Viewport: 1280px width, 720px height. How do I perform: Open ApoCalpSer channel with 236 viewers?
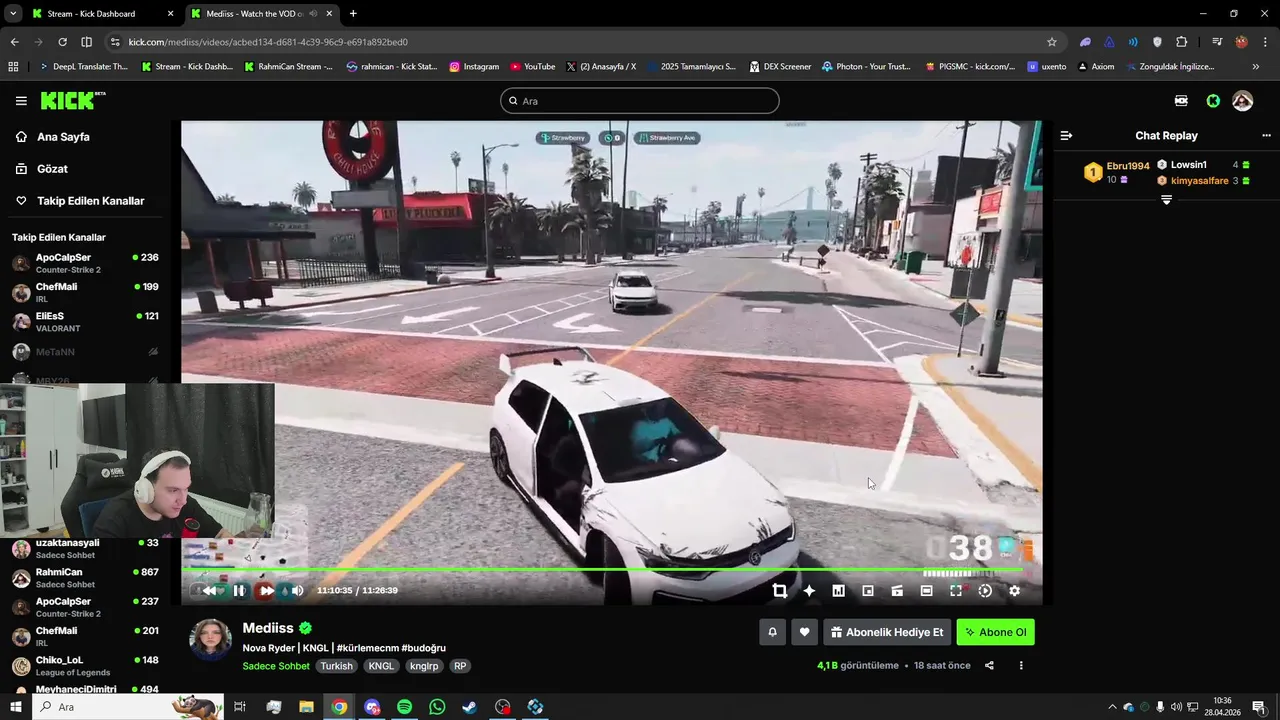(85, 263)
